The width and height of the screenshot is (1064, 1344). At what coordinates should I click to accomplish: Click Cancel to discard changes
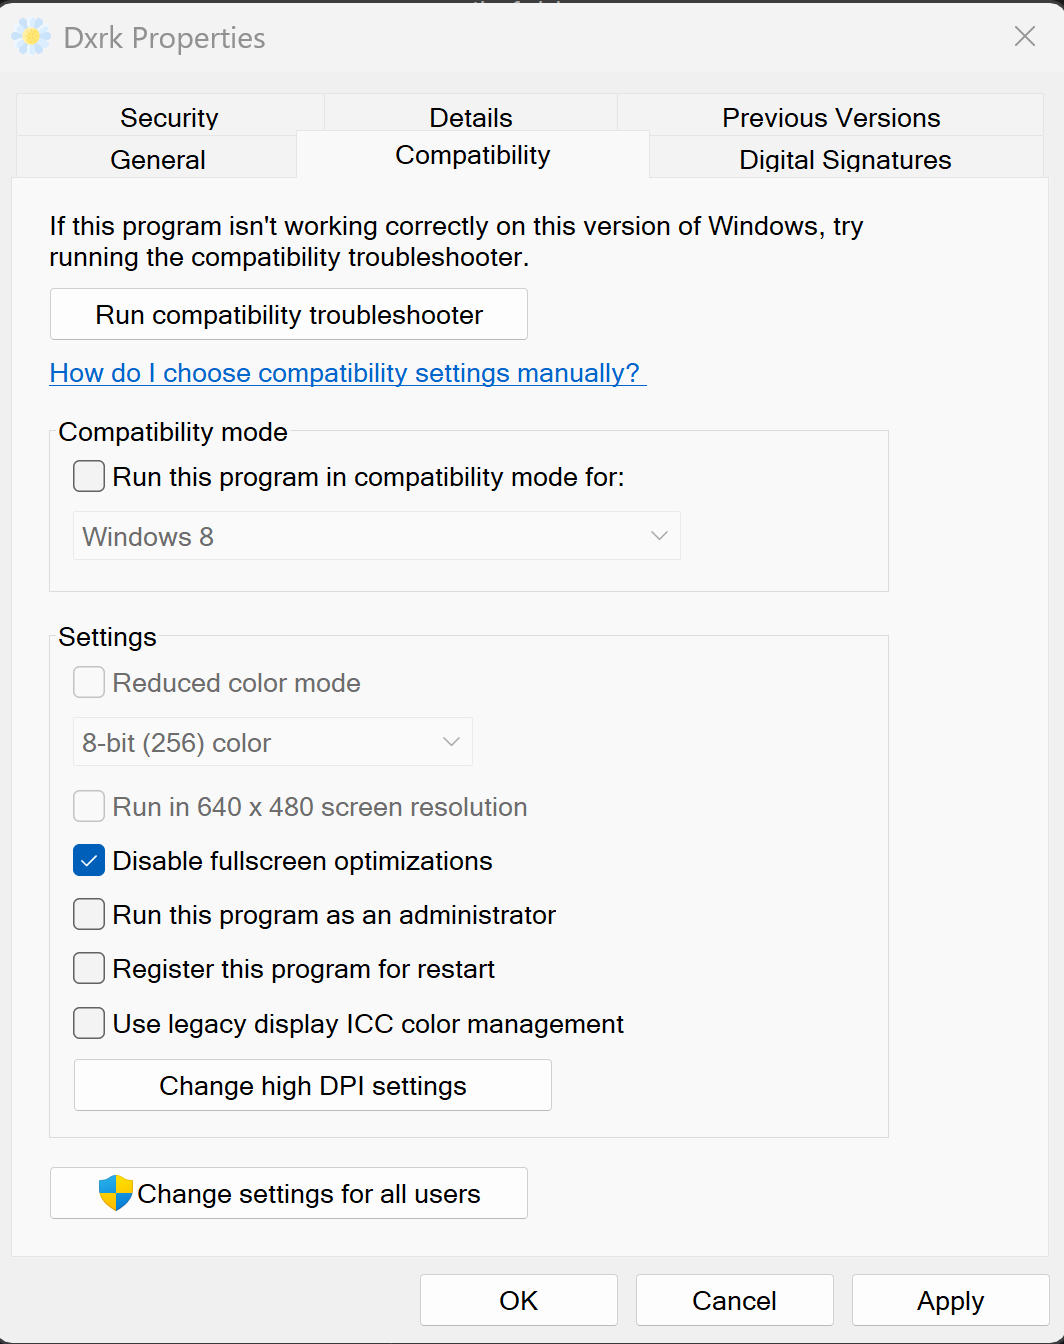[x=734, y=1300]
